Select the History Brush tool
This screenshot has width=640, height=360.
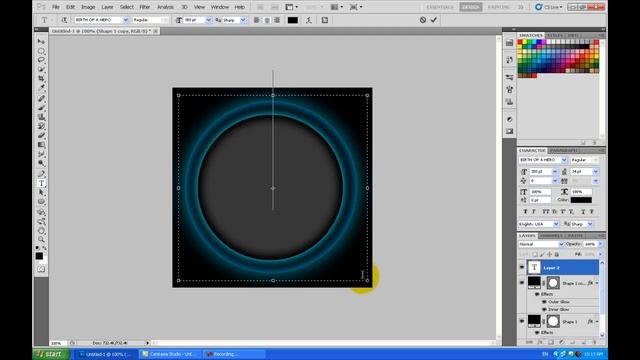[41, 126]
